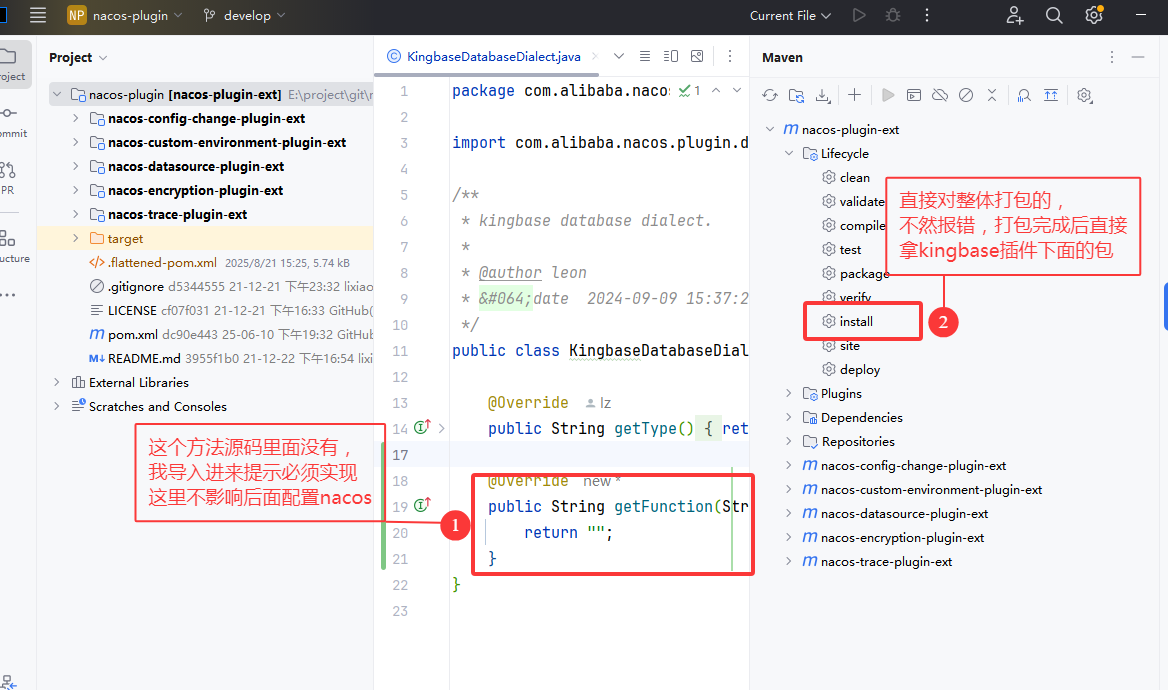
Task: Expand the method folded on line 14
Action: 442,428
